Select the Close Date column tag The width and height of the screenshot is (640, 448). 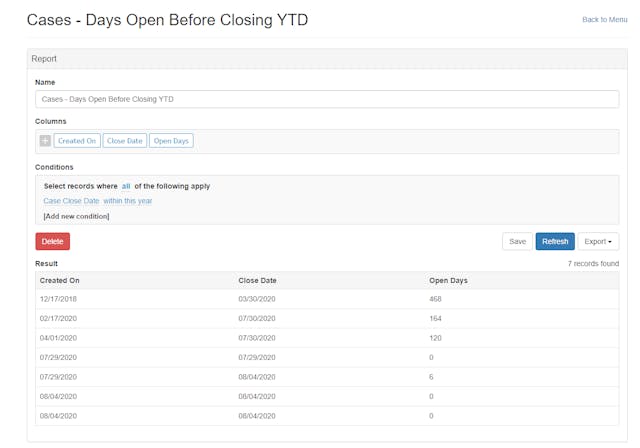[124, 141]
